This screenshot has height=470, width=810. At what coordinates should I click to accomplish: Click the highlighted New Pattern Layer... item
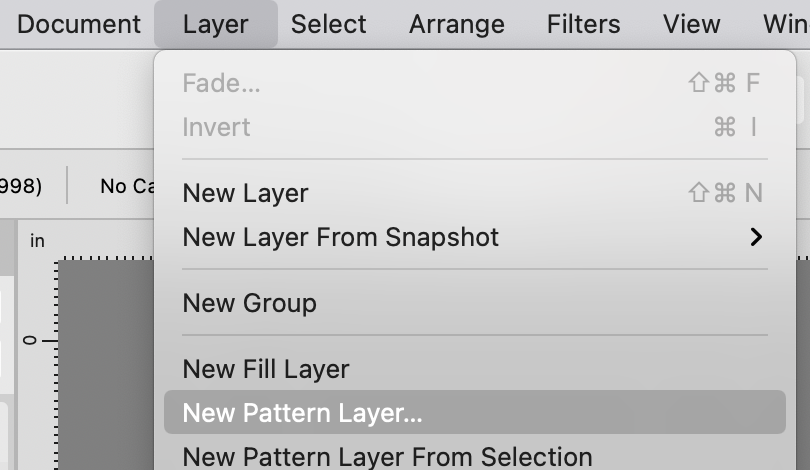302,413
